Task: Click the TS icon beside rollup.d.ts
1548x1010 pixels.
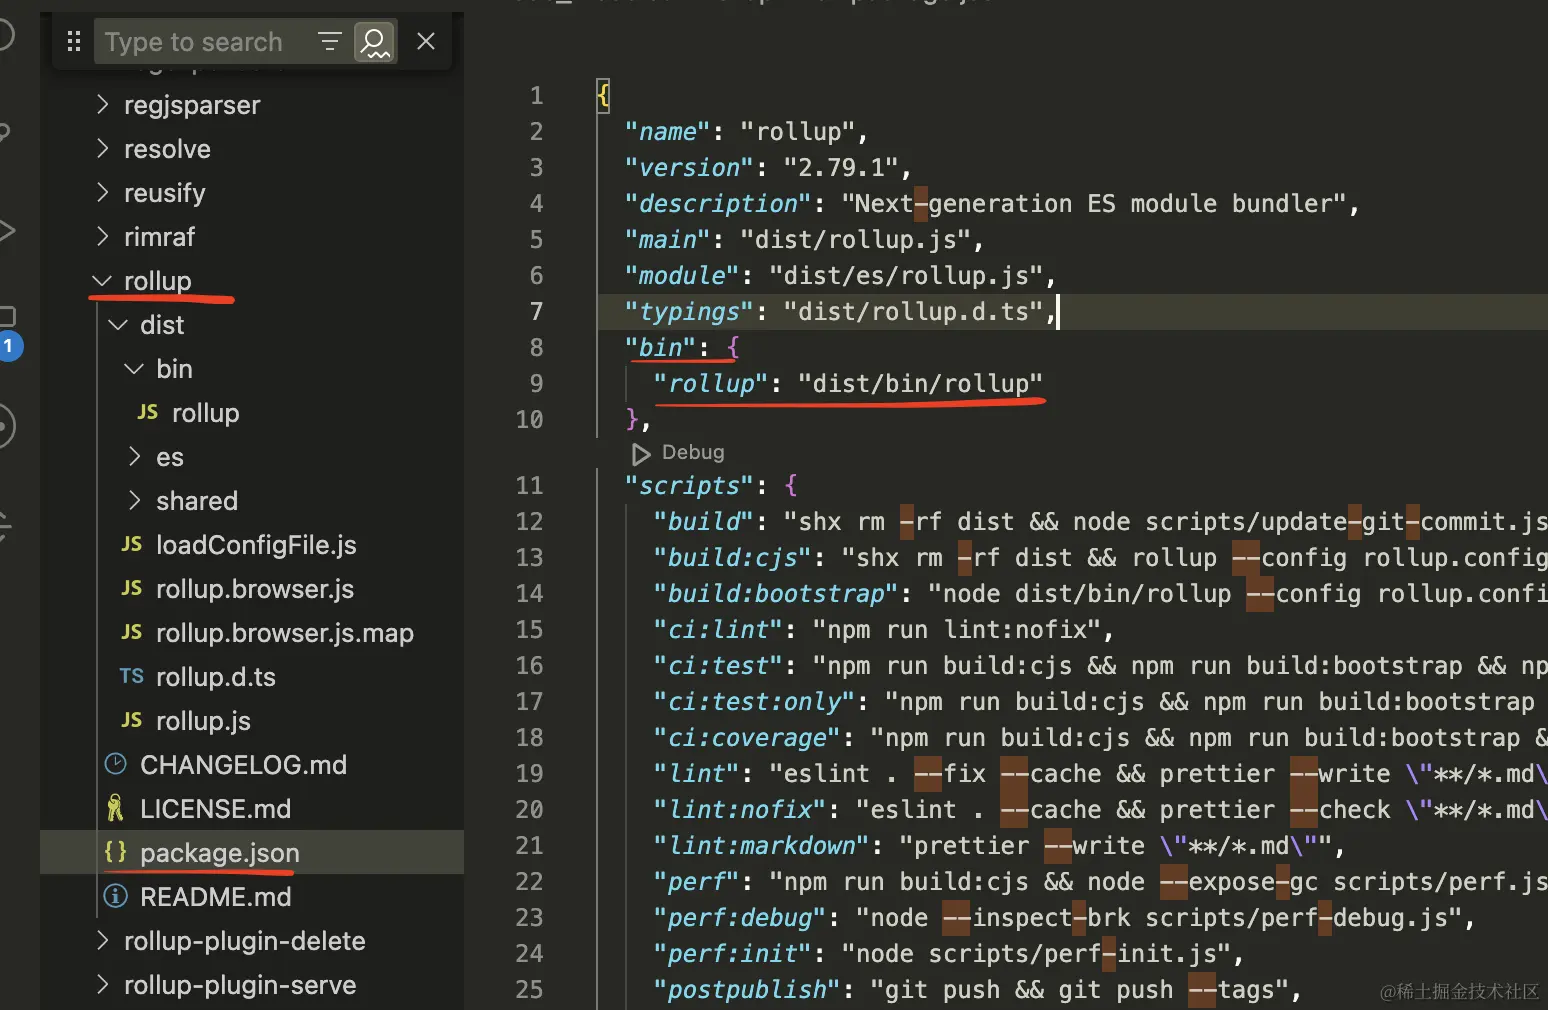Action: pos(132,676)
